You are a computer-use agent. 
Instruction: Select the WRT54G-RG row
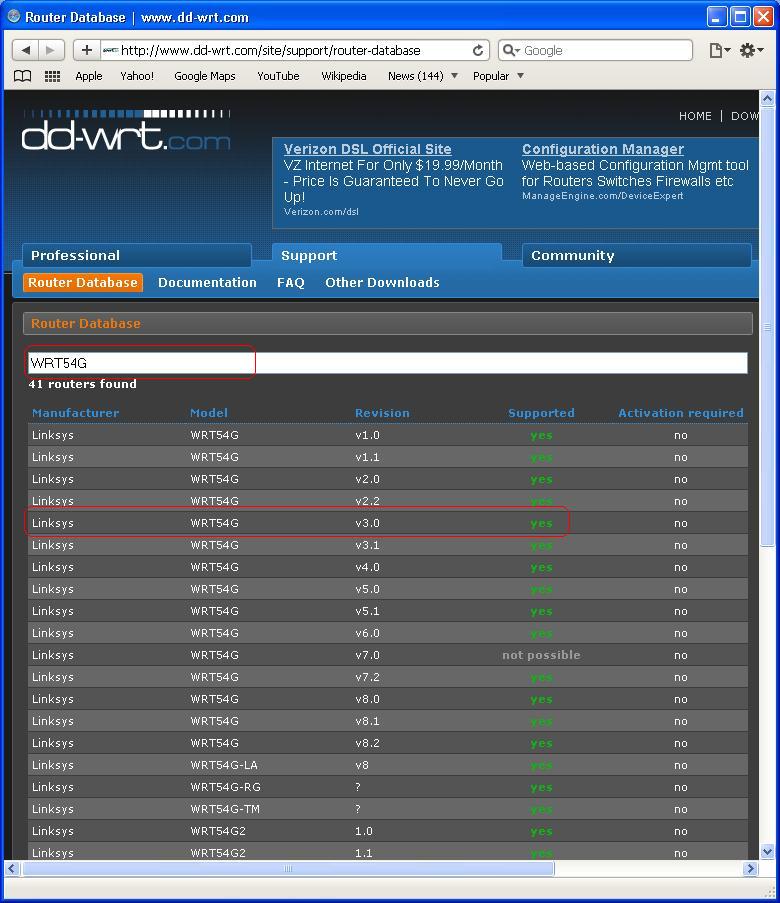[x=388, y=787]
